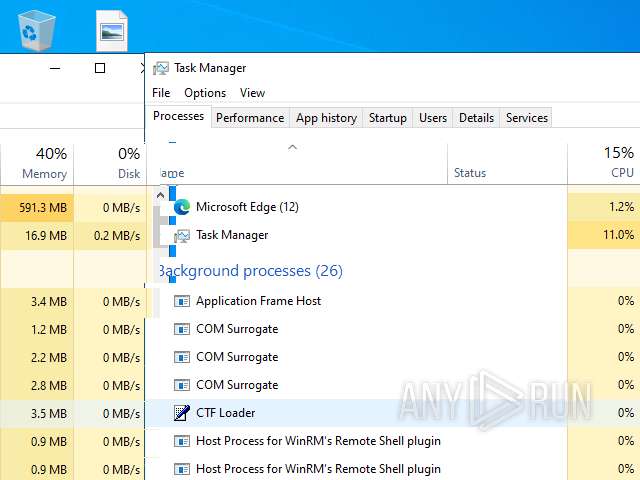This screenshot has height=480, width=640.
Task: Click icon of first COM Surrogate row
Action: pyautogui.click(x=182, y=329)
